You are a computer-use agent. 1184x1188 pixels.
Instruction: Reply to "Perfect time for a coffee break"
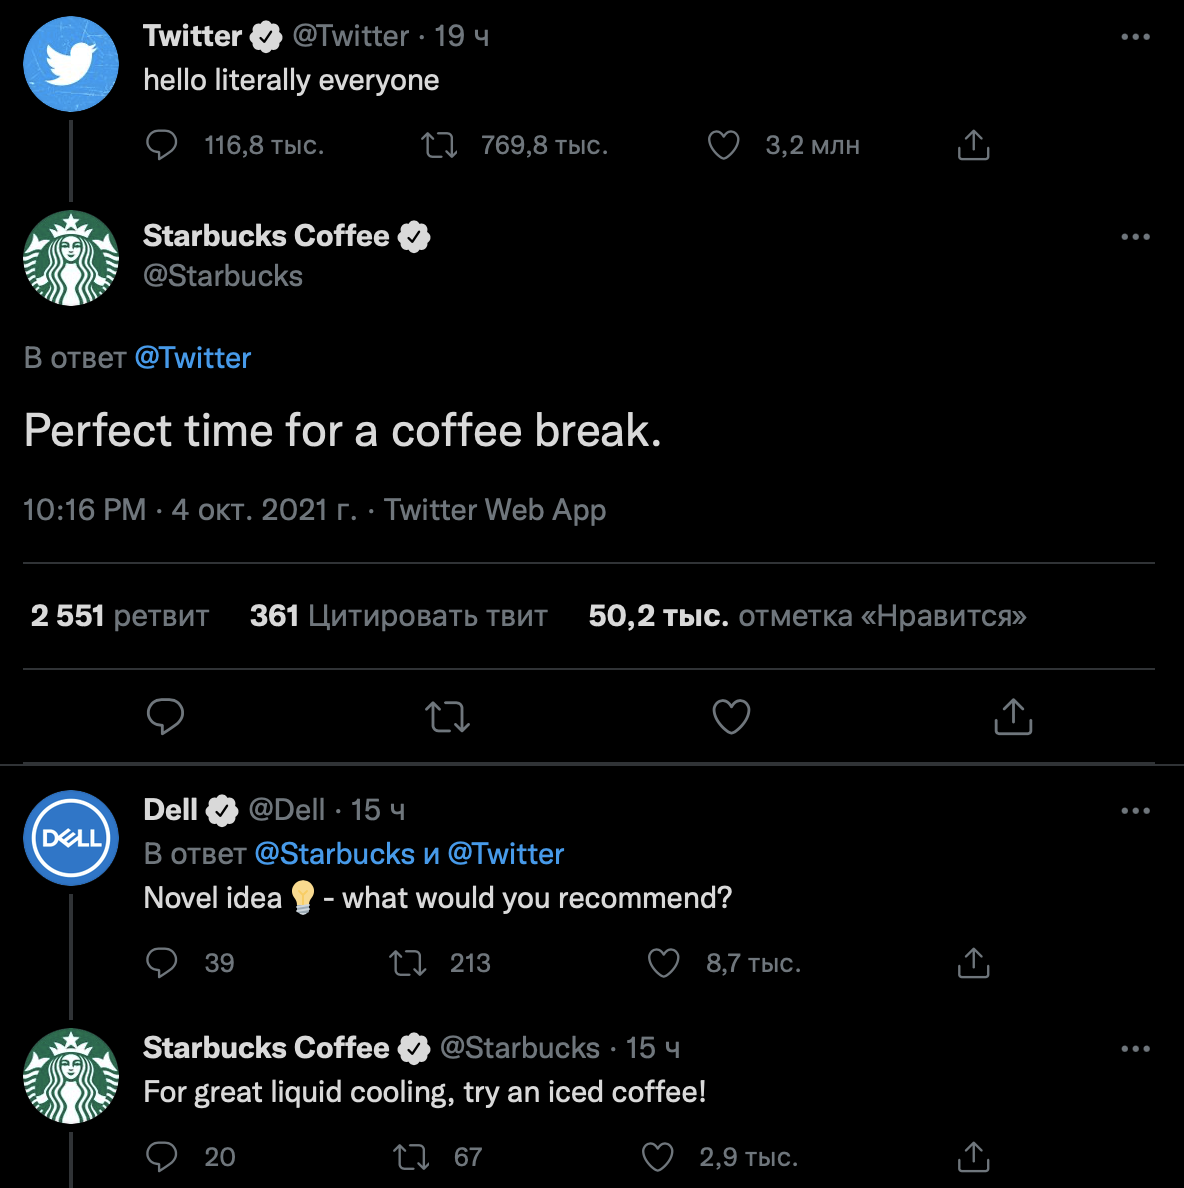(x=165, y=716)
